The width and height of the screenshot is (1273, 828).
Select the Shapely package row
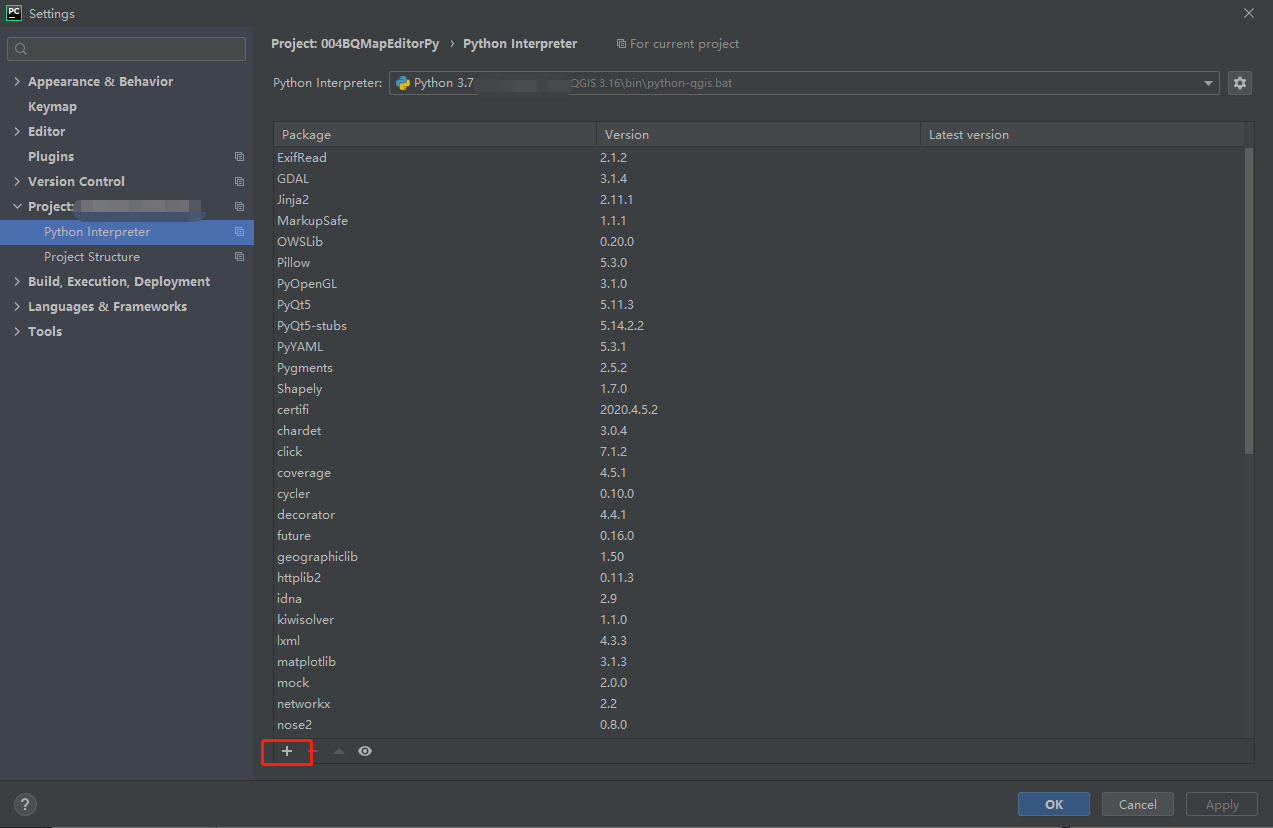(x=760, y=389)
